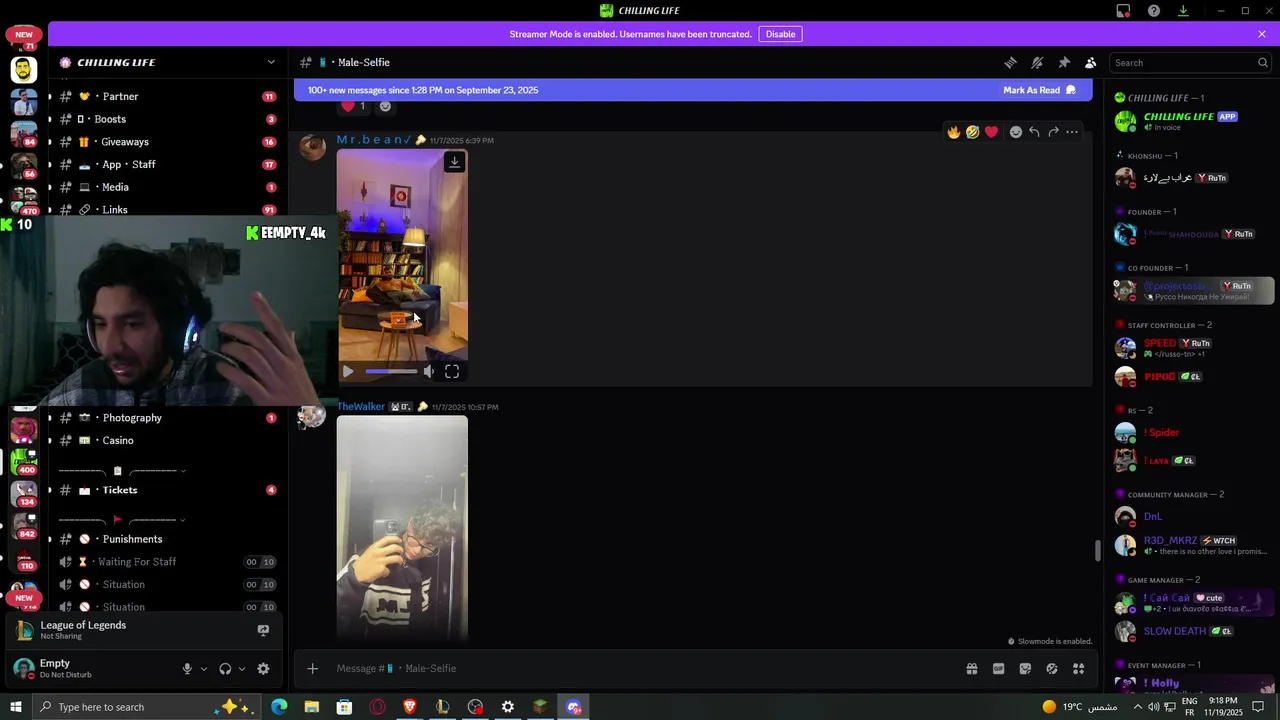Screen dimensions: 1280x720
Task: Type in Message Male-Selfie box
Action: tap(640, 668)
